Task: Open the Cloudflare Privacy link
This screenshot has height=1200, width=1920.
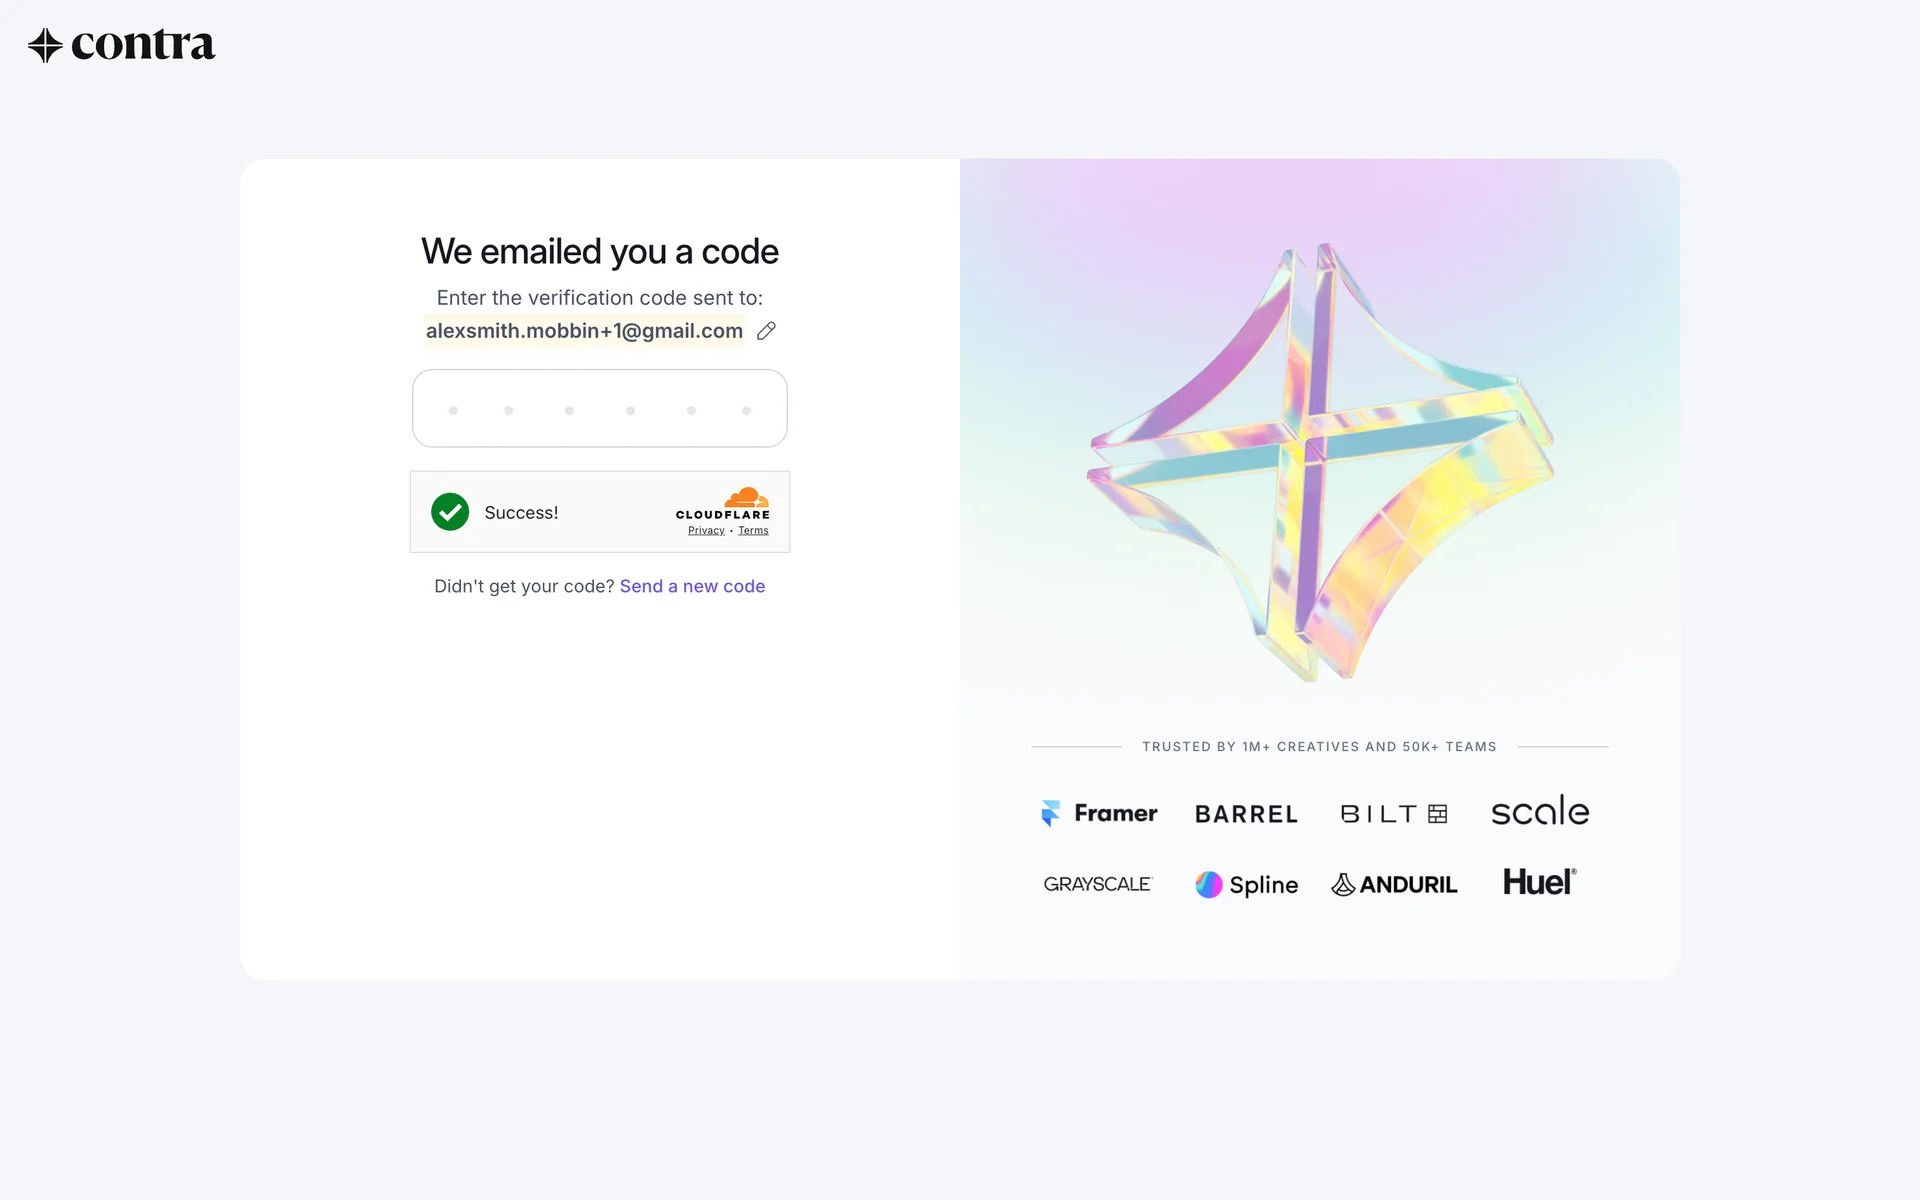Action: coord(706,531)
